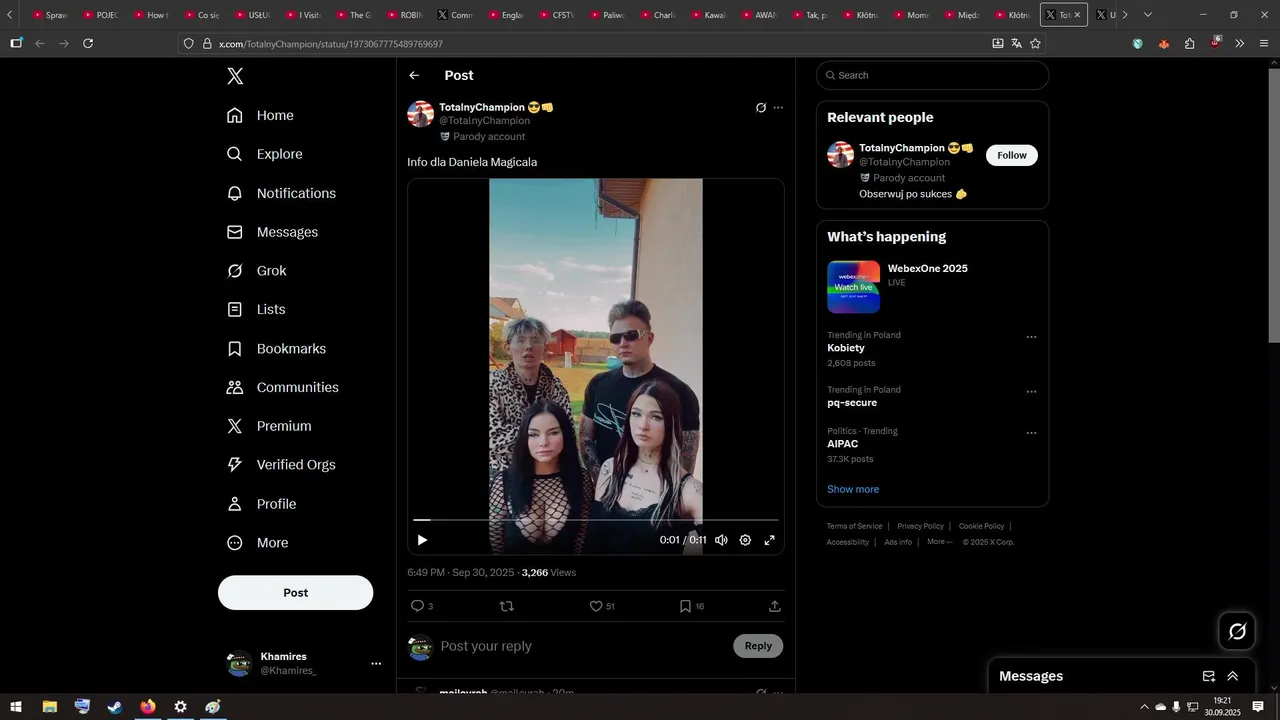This screenshot has height=720, width=1280.
Task: Click the Grok explain icon on post
Action: coord(761,108)
